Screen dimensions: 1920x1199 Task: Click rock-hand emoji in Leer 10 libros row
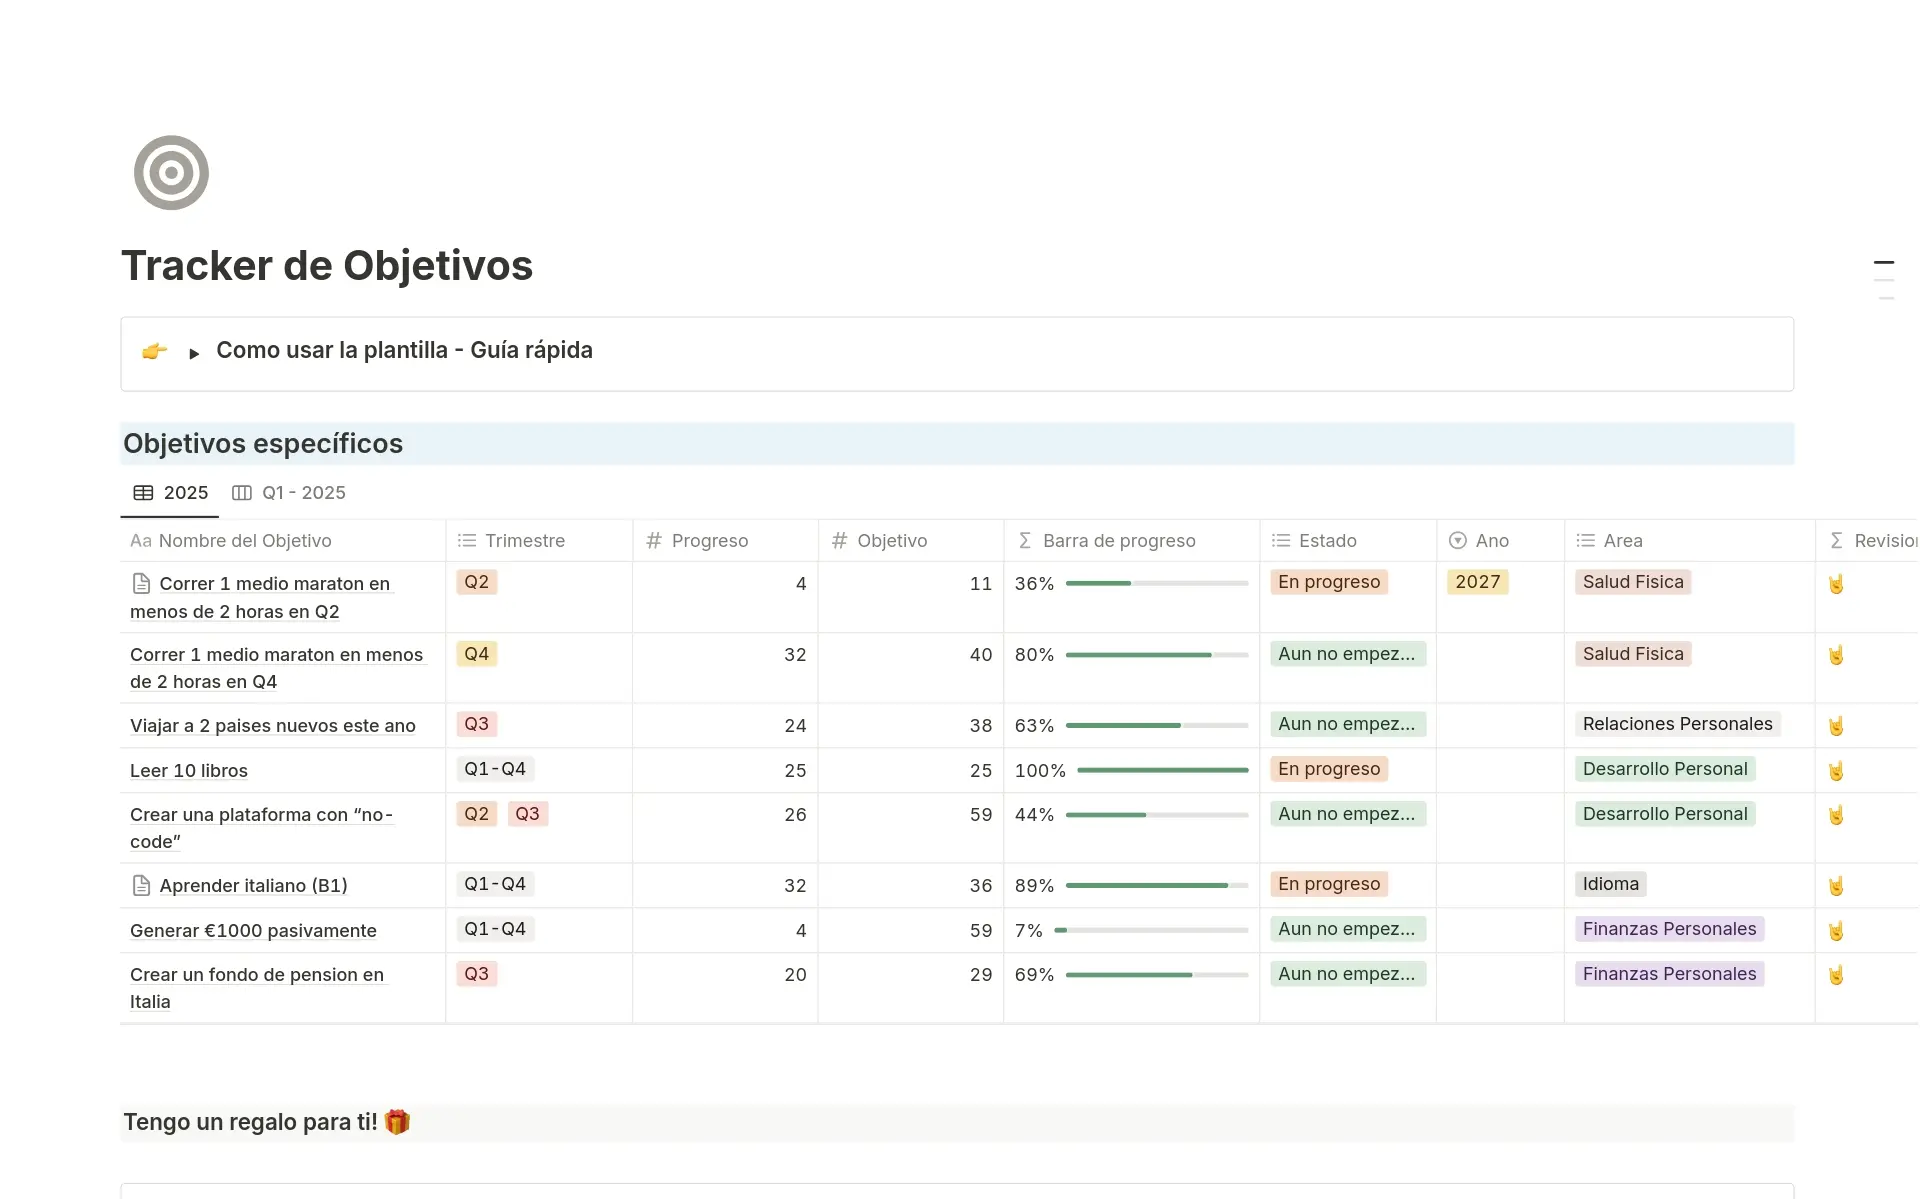click(1836, 771)
